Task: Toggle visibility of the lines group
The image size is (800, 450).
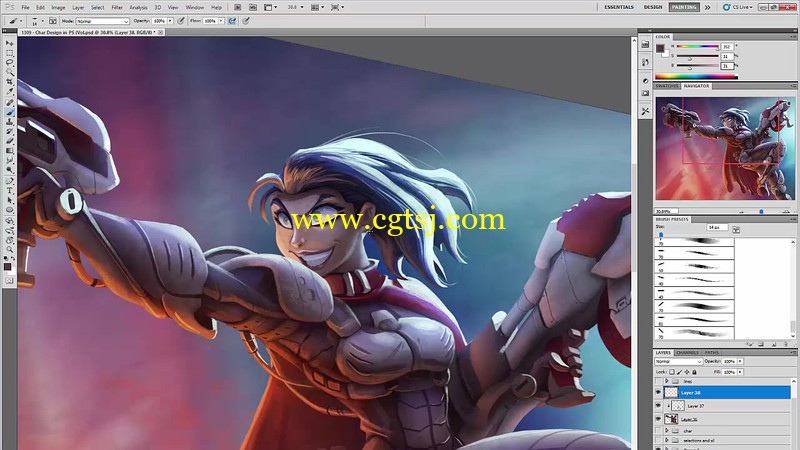Action: click(658, 381)
